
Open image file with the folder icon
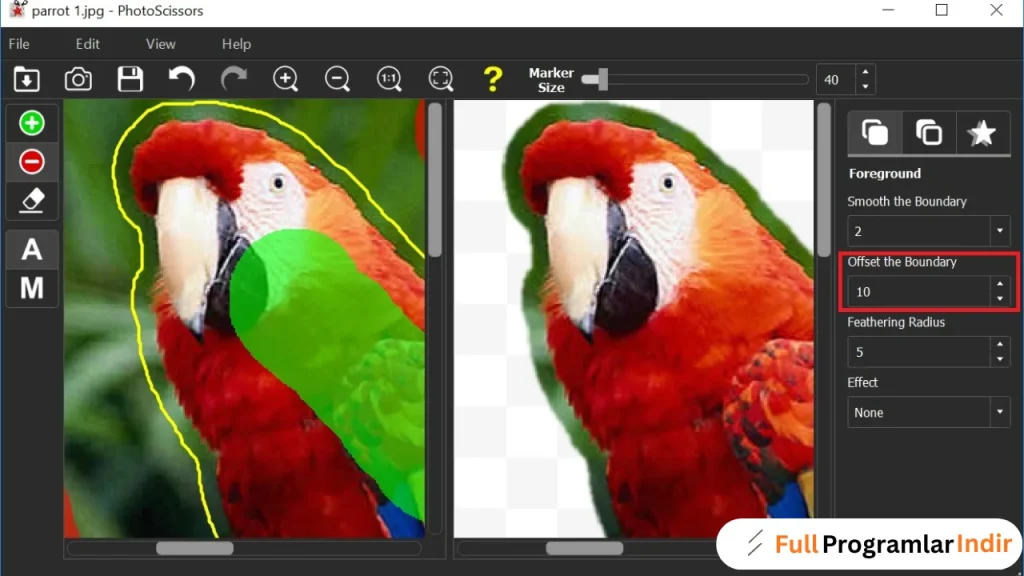click(27, 80)
